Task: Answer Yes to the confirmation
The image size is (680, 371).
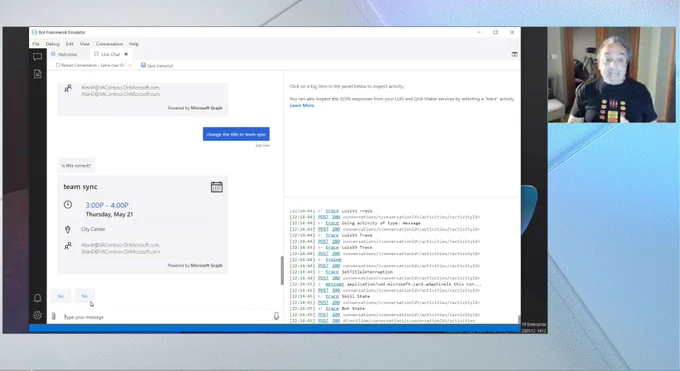Action: click(x=61, y=296)
